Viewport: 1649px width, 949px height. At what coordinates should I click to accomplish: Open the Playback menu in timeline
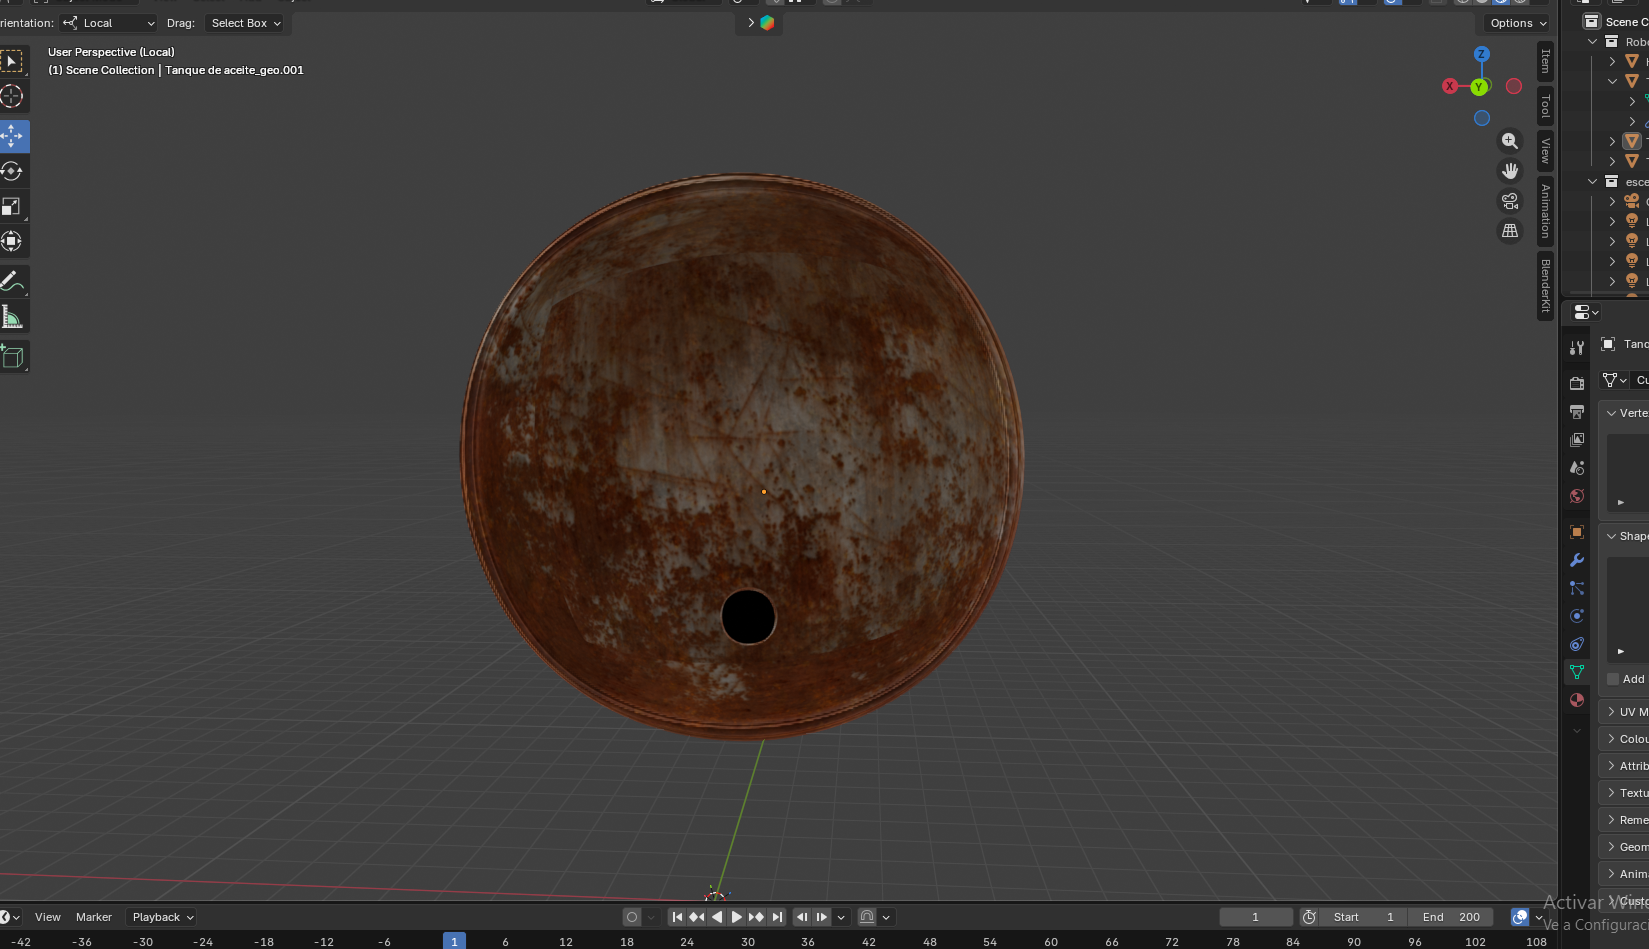tap(163, 917)
